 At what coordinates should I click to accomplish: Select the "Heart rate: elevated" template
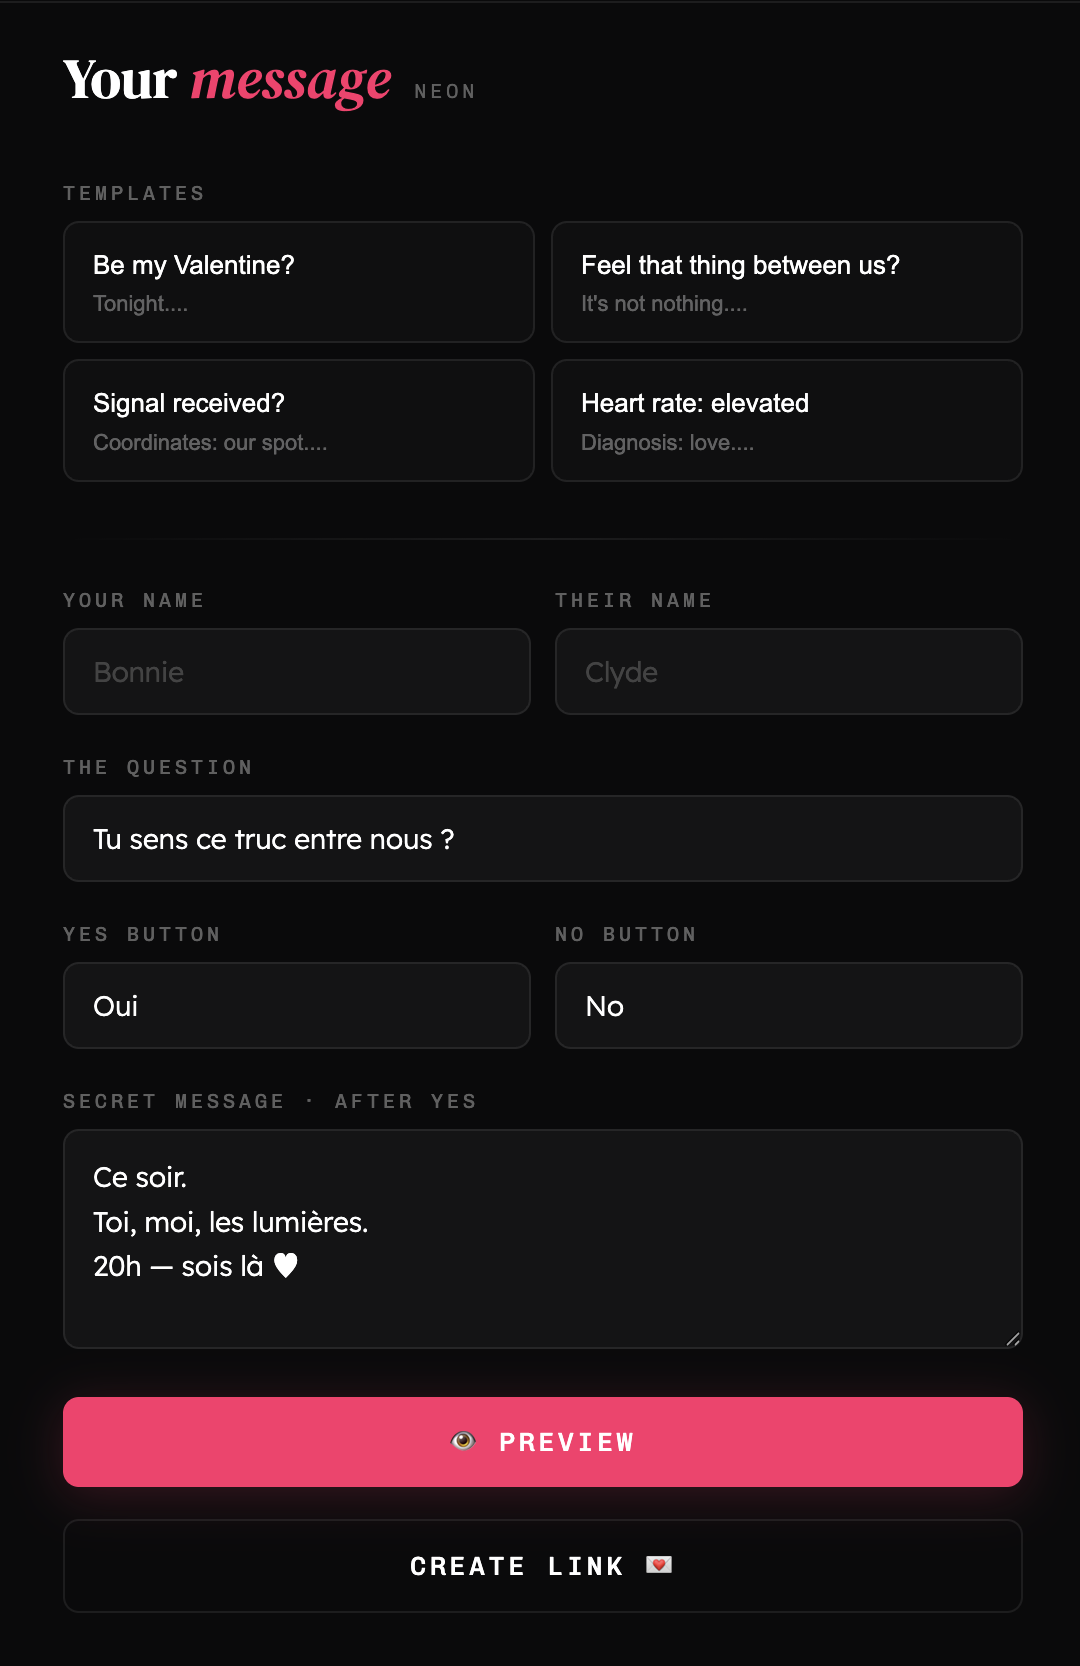[786, 420]
